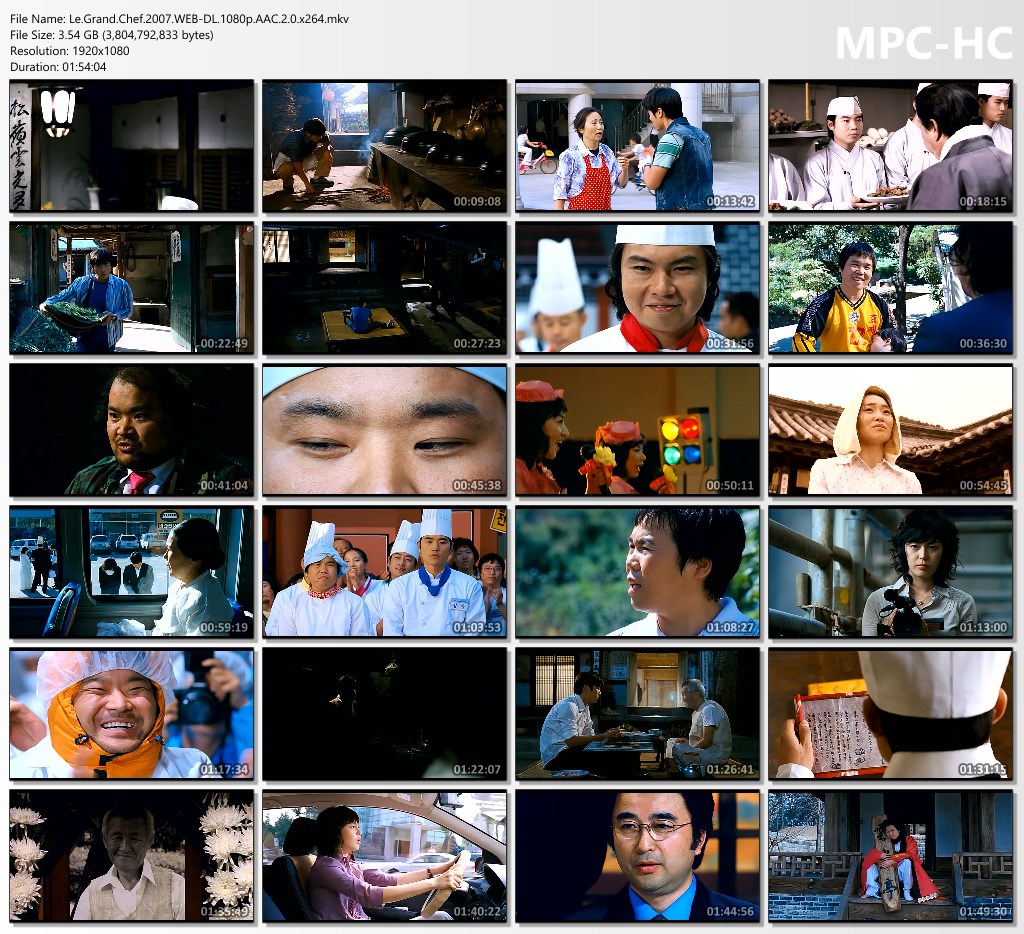The height and width of the screenshot is (934, 1024).
Task: Select the thumbnail stamped 00:41:04
Action: pyautogui.click(x=132, y=430)
